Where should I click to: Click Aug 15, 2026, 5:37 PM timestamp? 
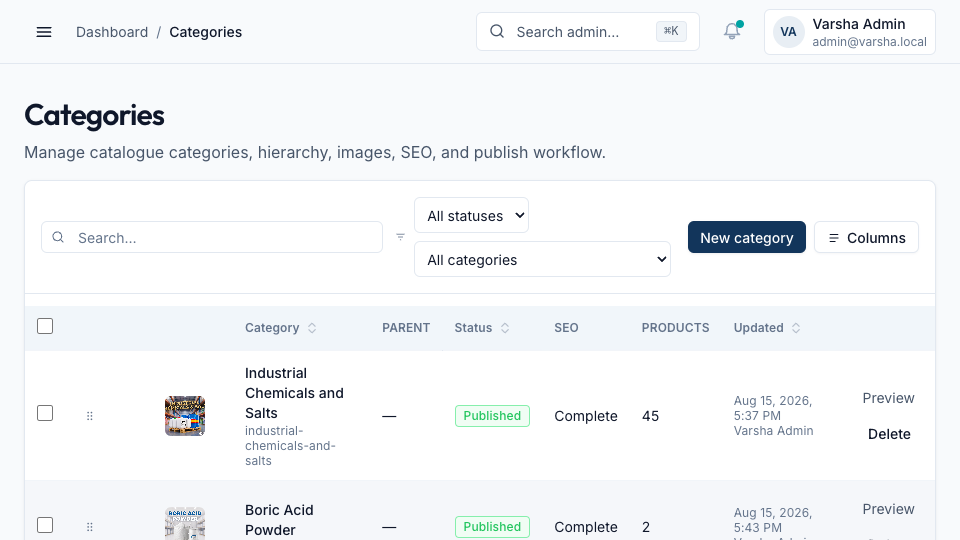tap(773, 408)
